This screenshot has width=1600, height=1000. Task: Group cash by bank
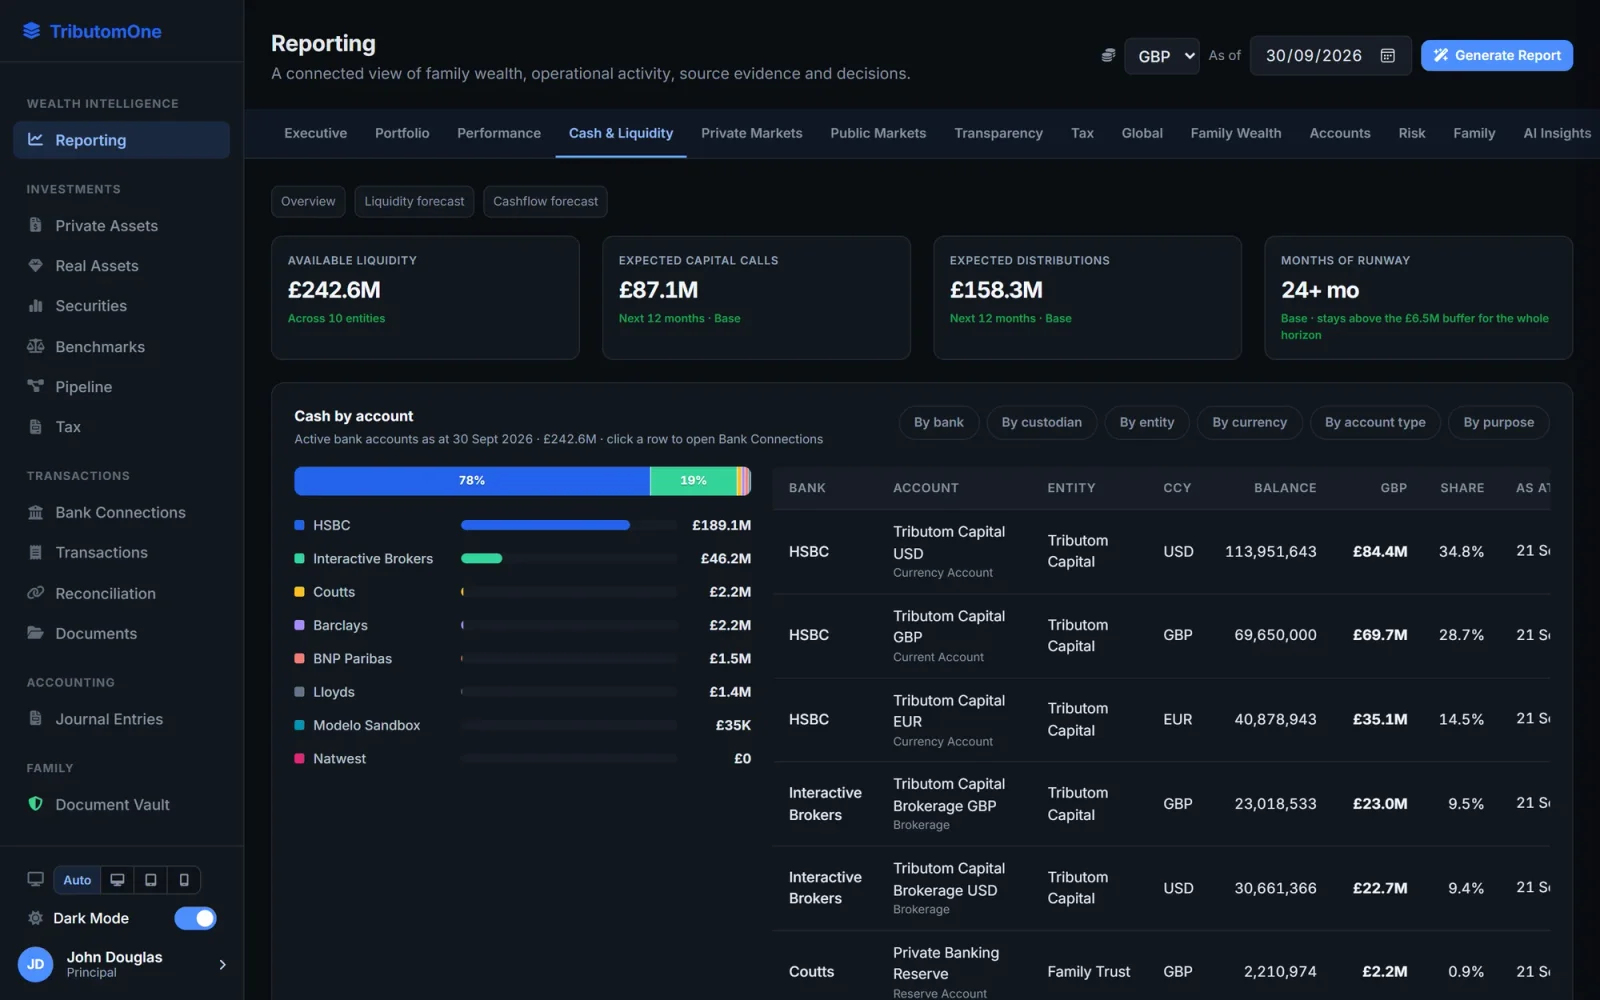click(939, 422)
